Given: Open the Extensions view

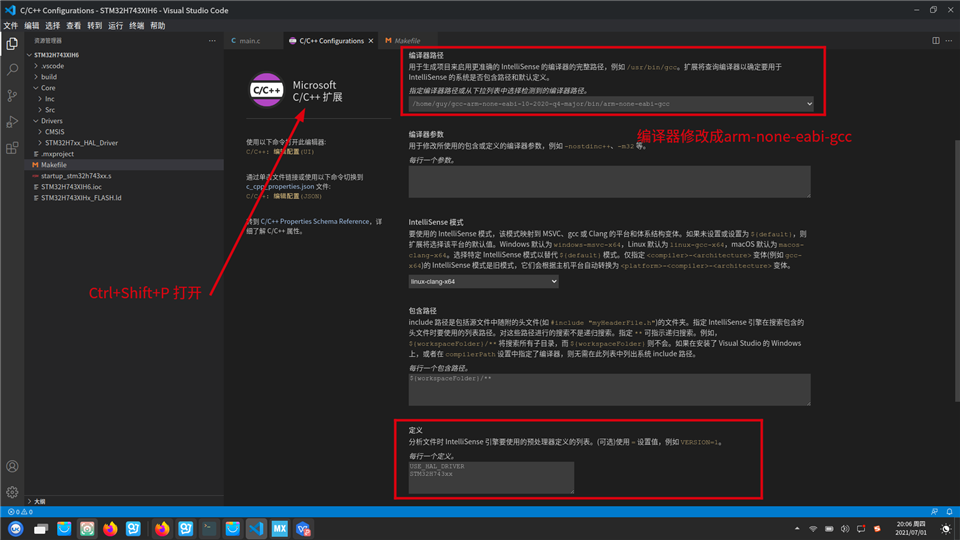Looking at the screenshot, I should click(x=12, y=148).
